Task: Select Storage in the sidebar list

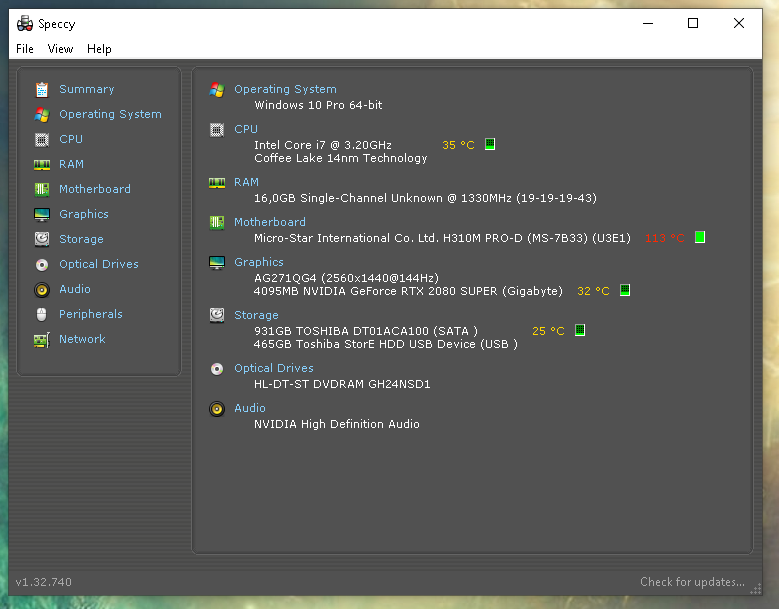Action: coord(81,239)
